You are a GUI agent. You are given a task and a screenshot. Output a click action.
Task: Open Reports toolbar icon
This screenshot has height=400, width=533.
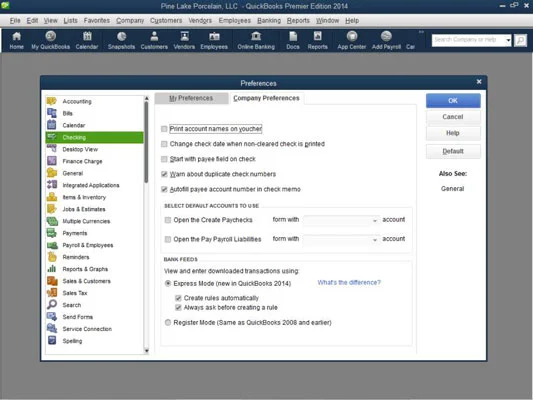tap(317, 40)
